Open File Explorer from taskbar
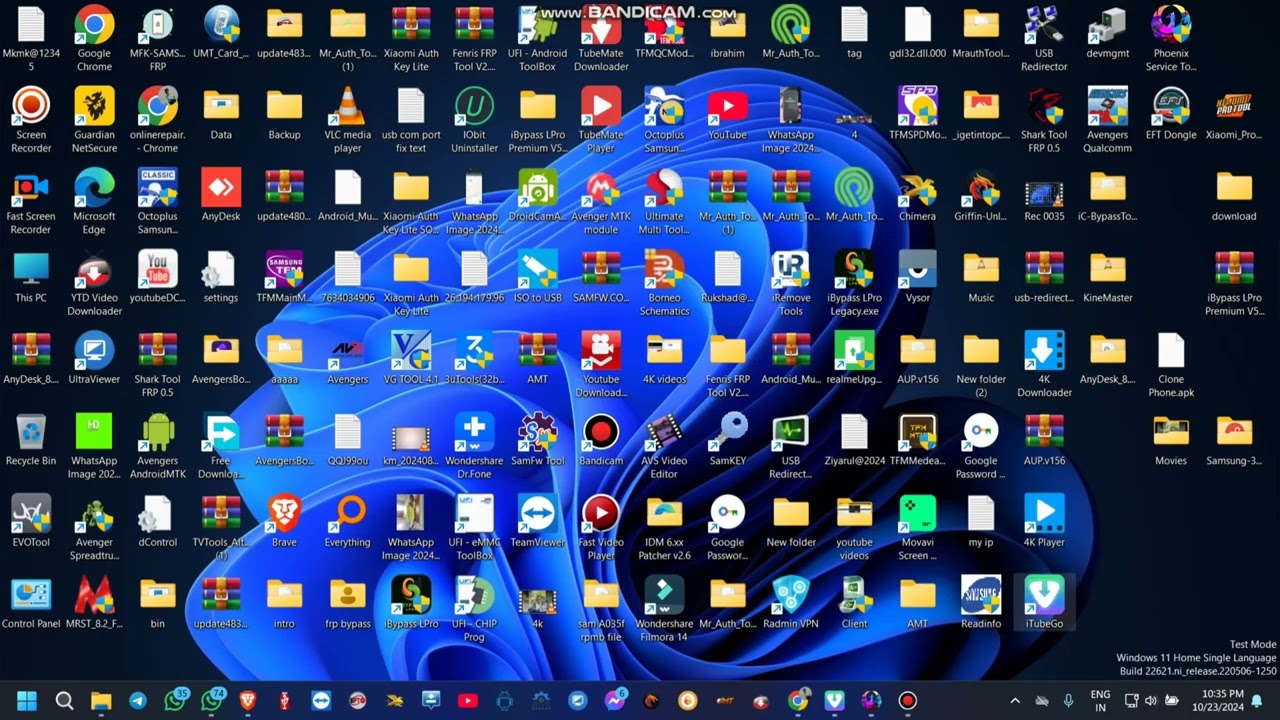The image size is (1280, 720). (x=101, y=701)
